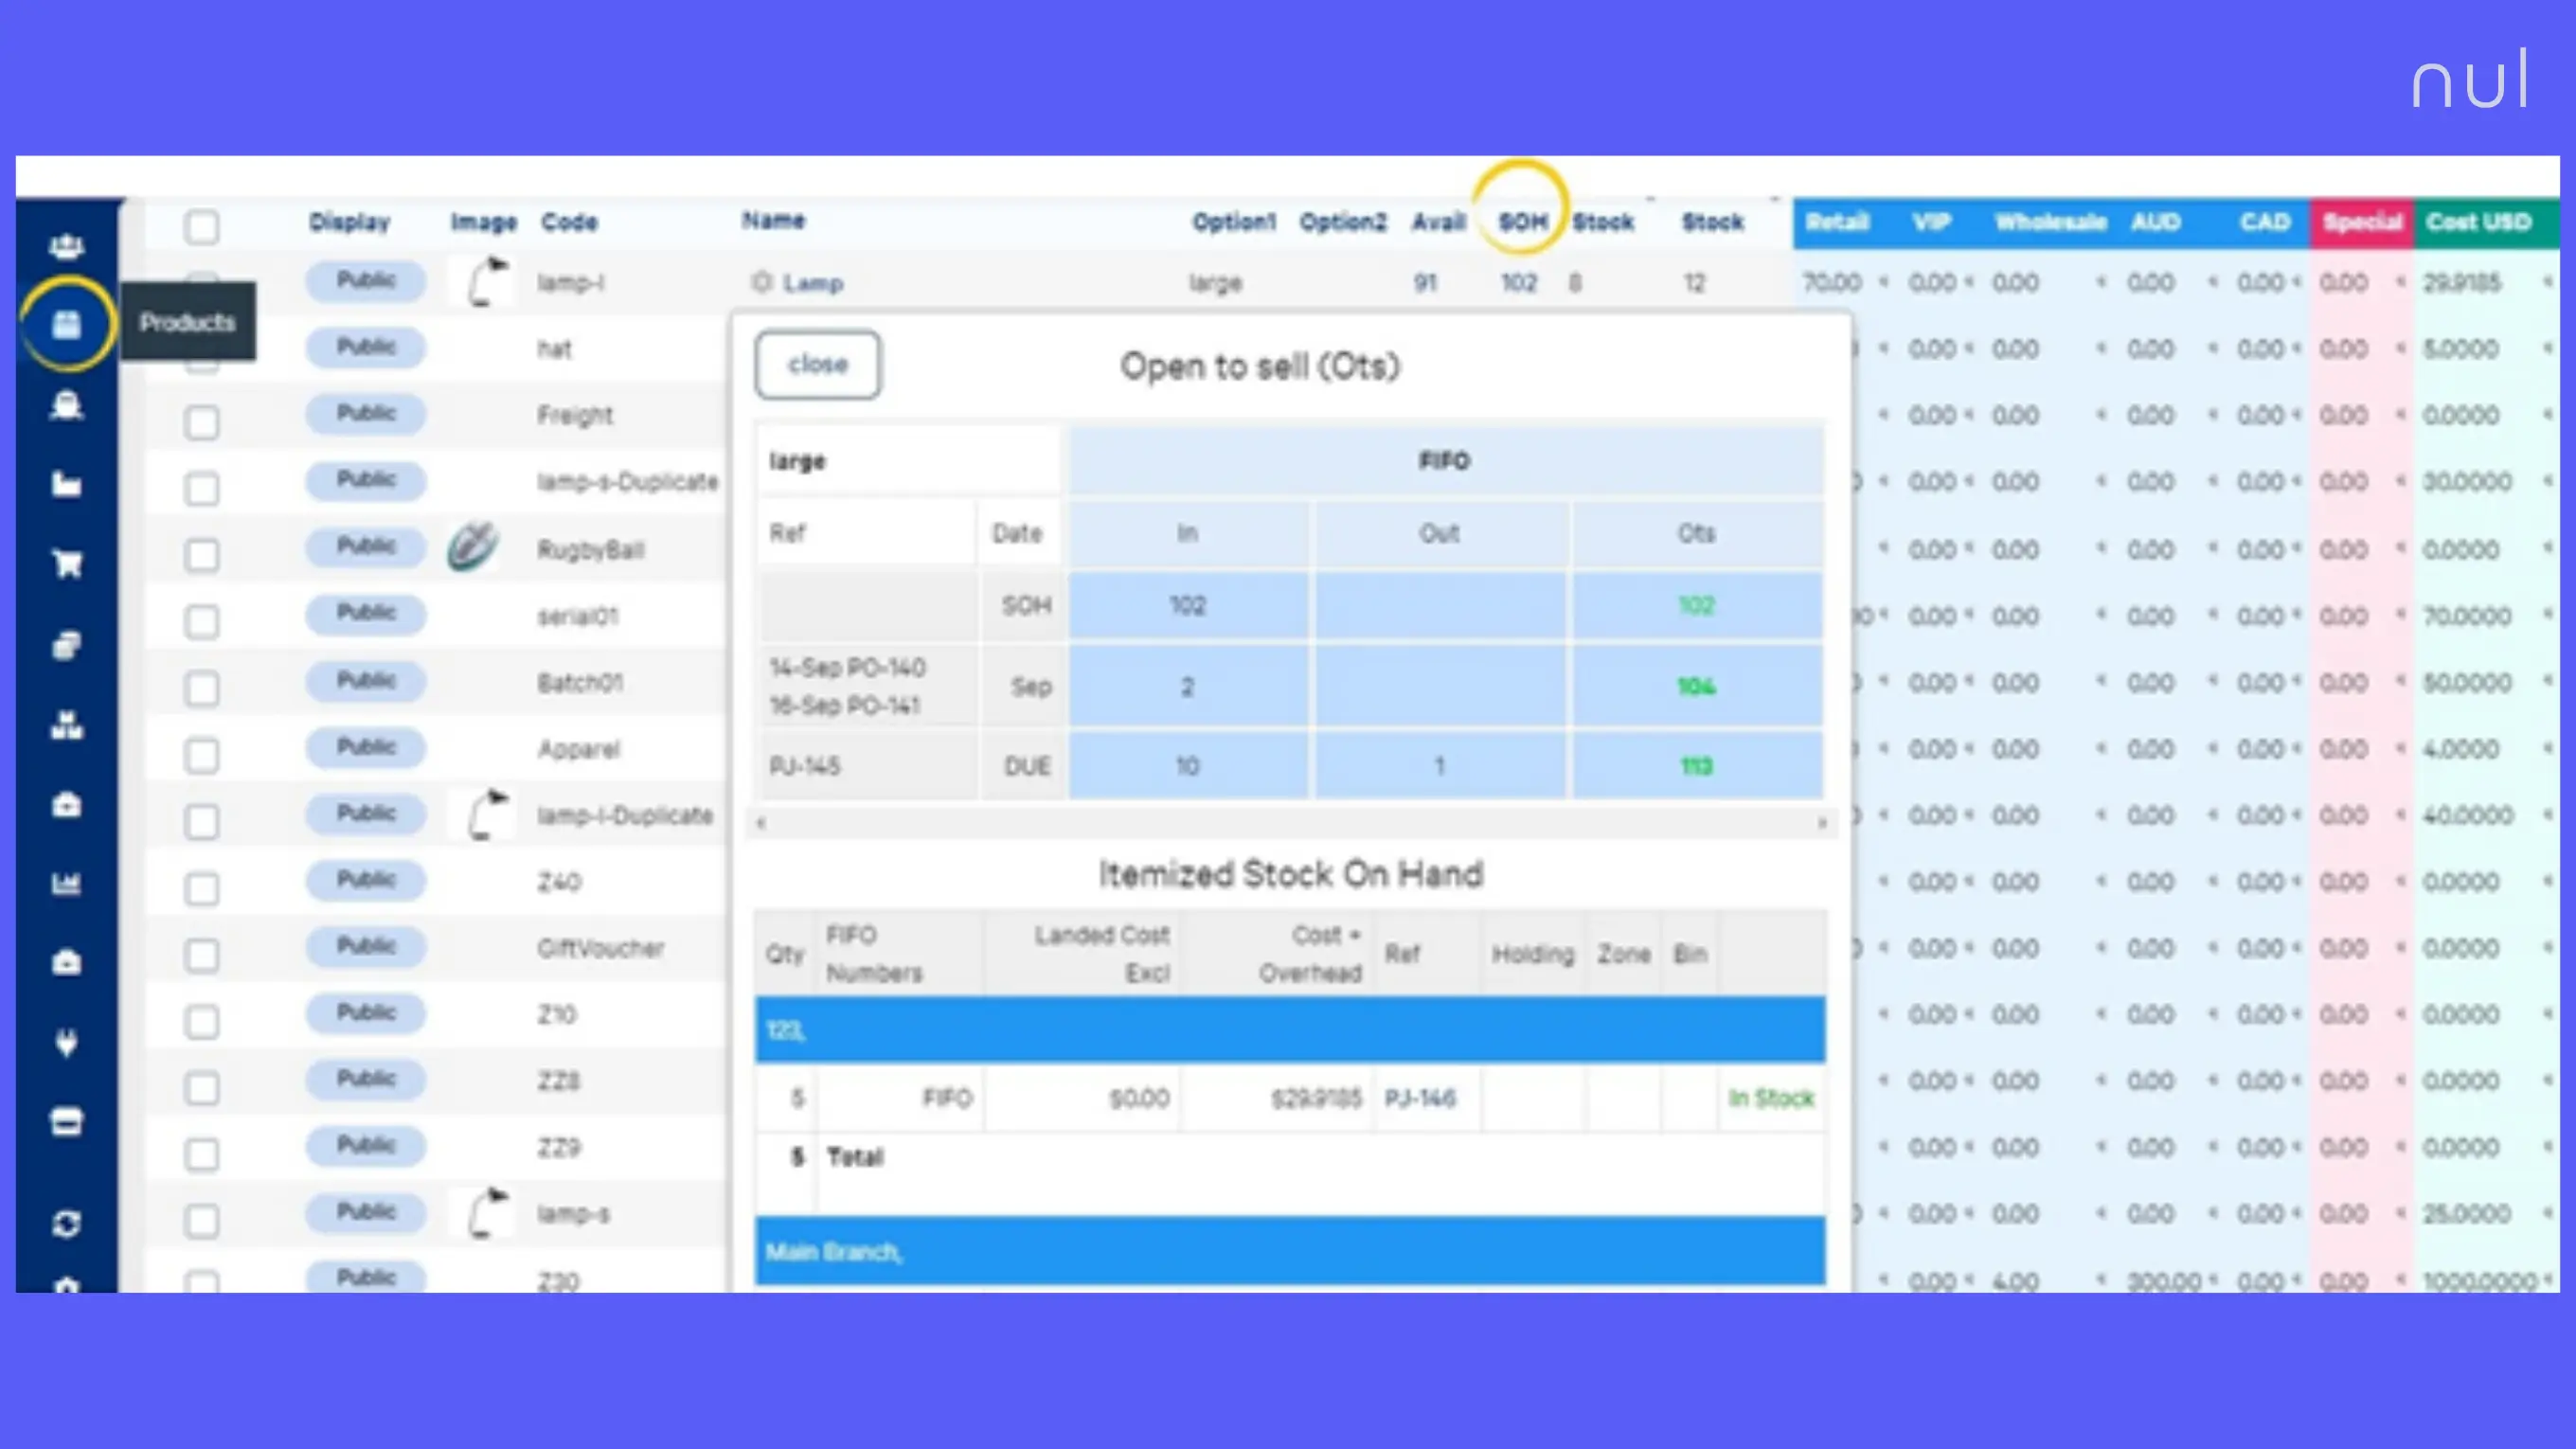This screenshot has height=1449, width=2576.
Task: Open the Products section in sidebar
Action: tap(66, 324)
